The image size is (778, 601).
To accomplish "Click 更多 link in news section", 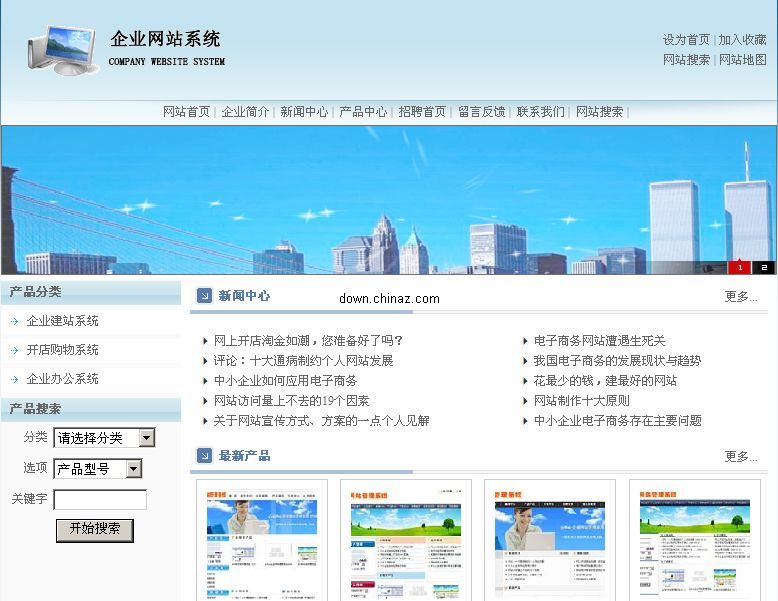I will (741, 297).
